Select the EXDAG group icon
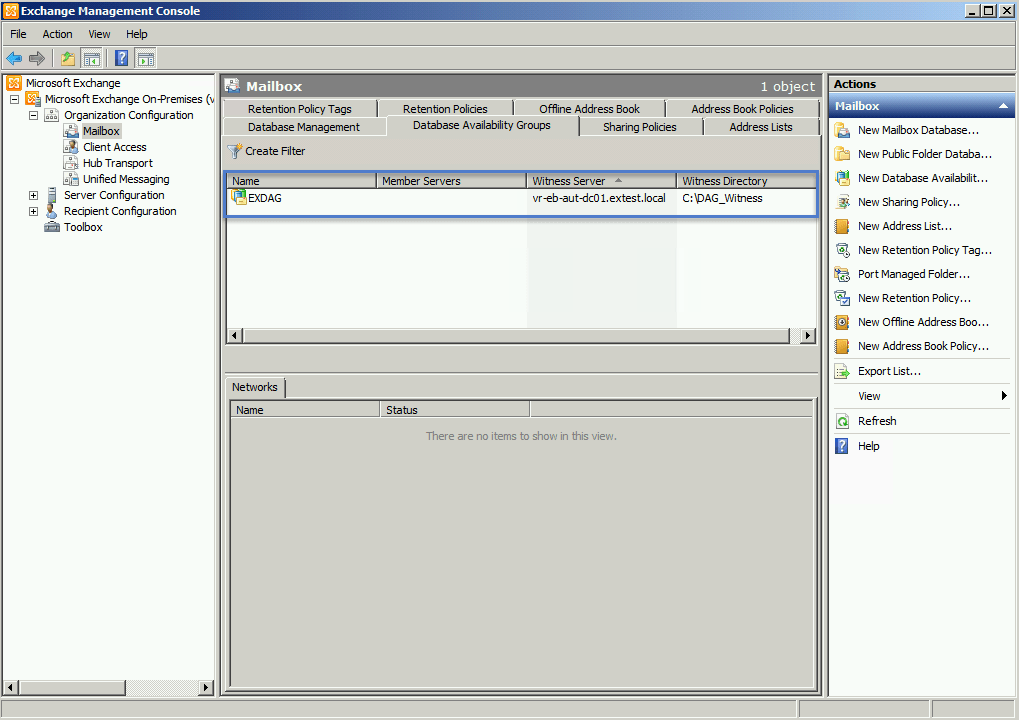This screenshot has width=1019, height=720. coord(239,198)
